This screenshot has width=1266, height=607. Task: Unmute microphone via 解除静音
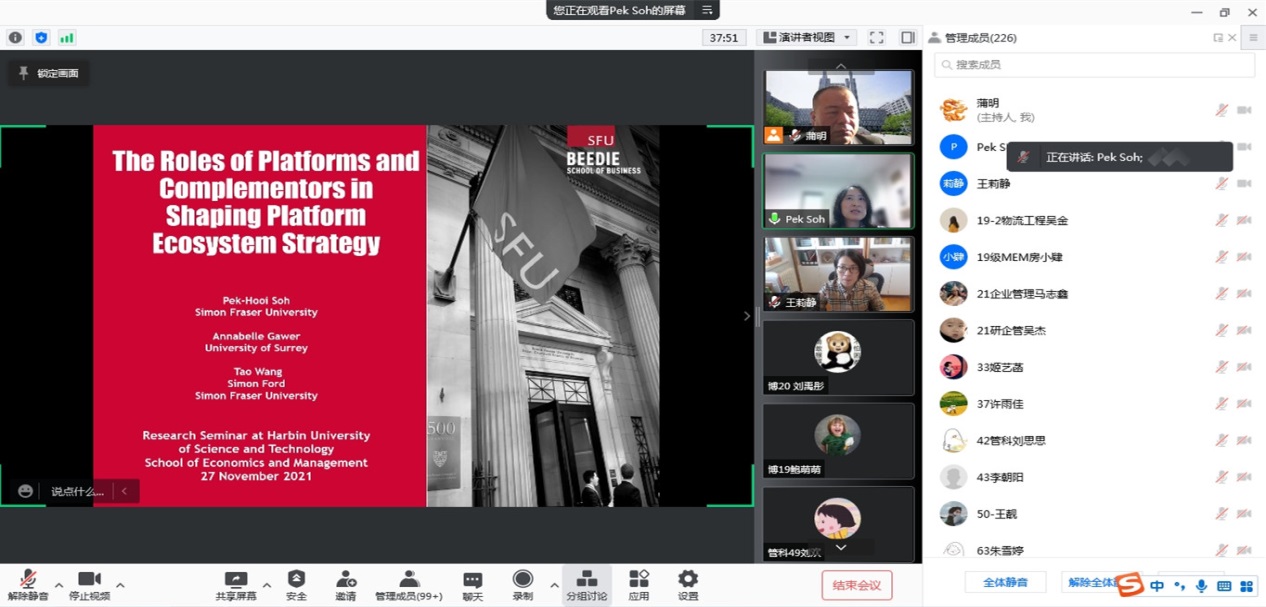[27, 585]
